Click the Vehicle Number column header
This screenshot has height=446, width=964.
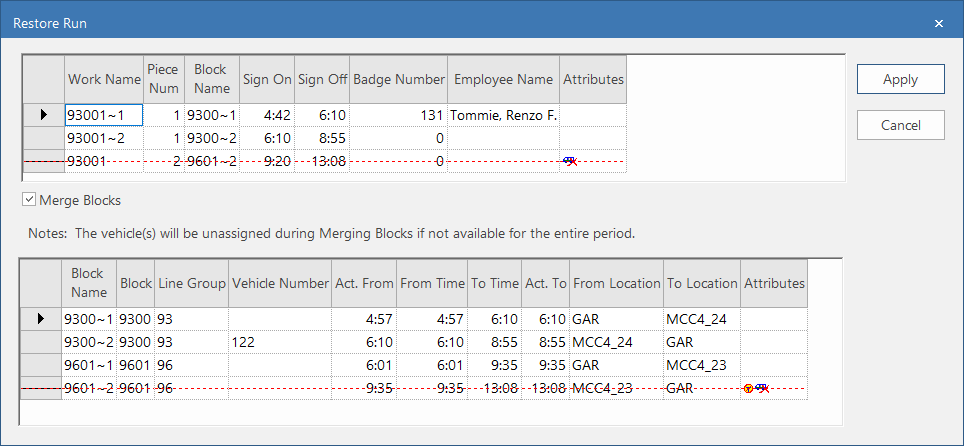click(280, 283)
